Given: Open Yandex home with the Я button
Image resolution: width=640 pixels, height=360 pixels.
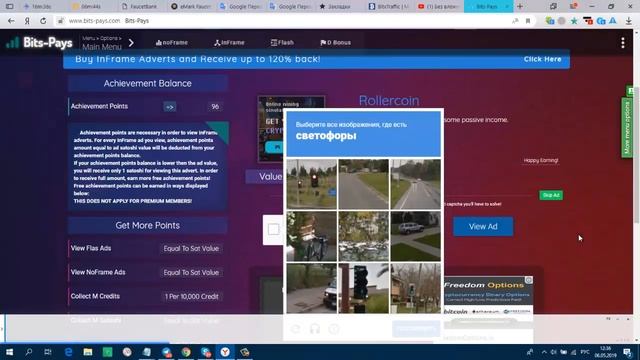Looking at the screenshot, I should pos(27,21).
